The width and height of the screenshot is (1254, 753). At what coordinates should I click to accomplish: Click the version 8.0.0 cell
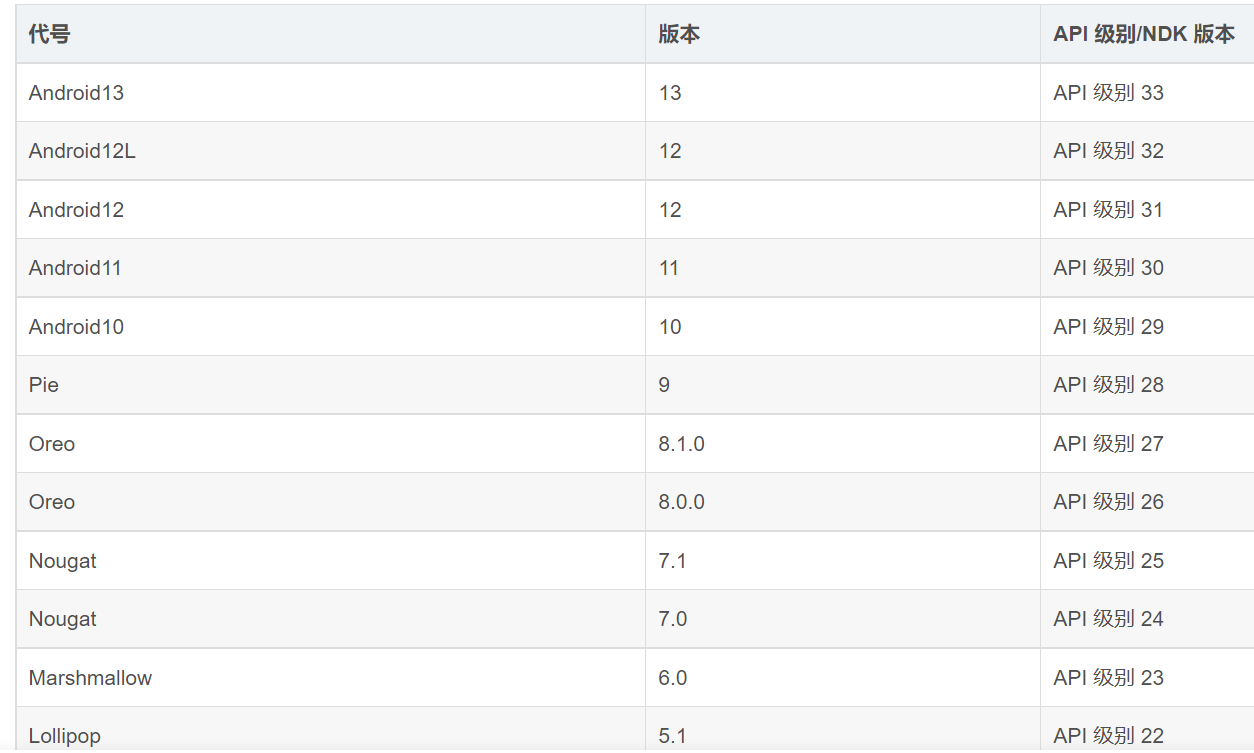tap(843, 502)
